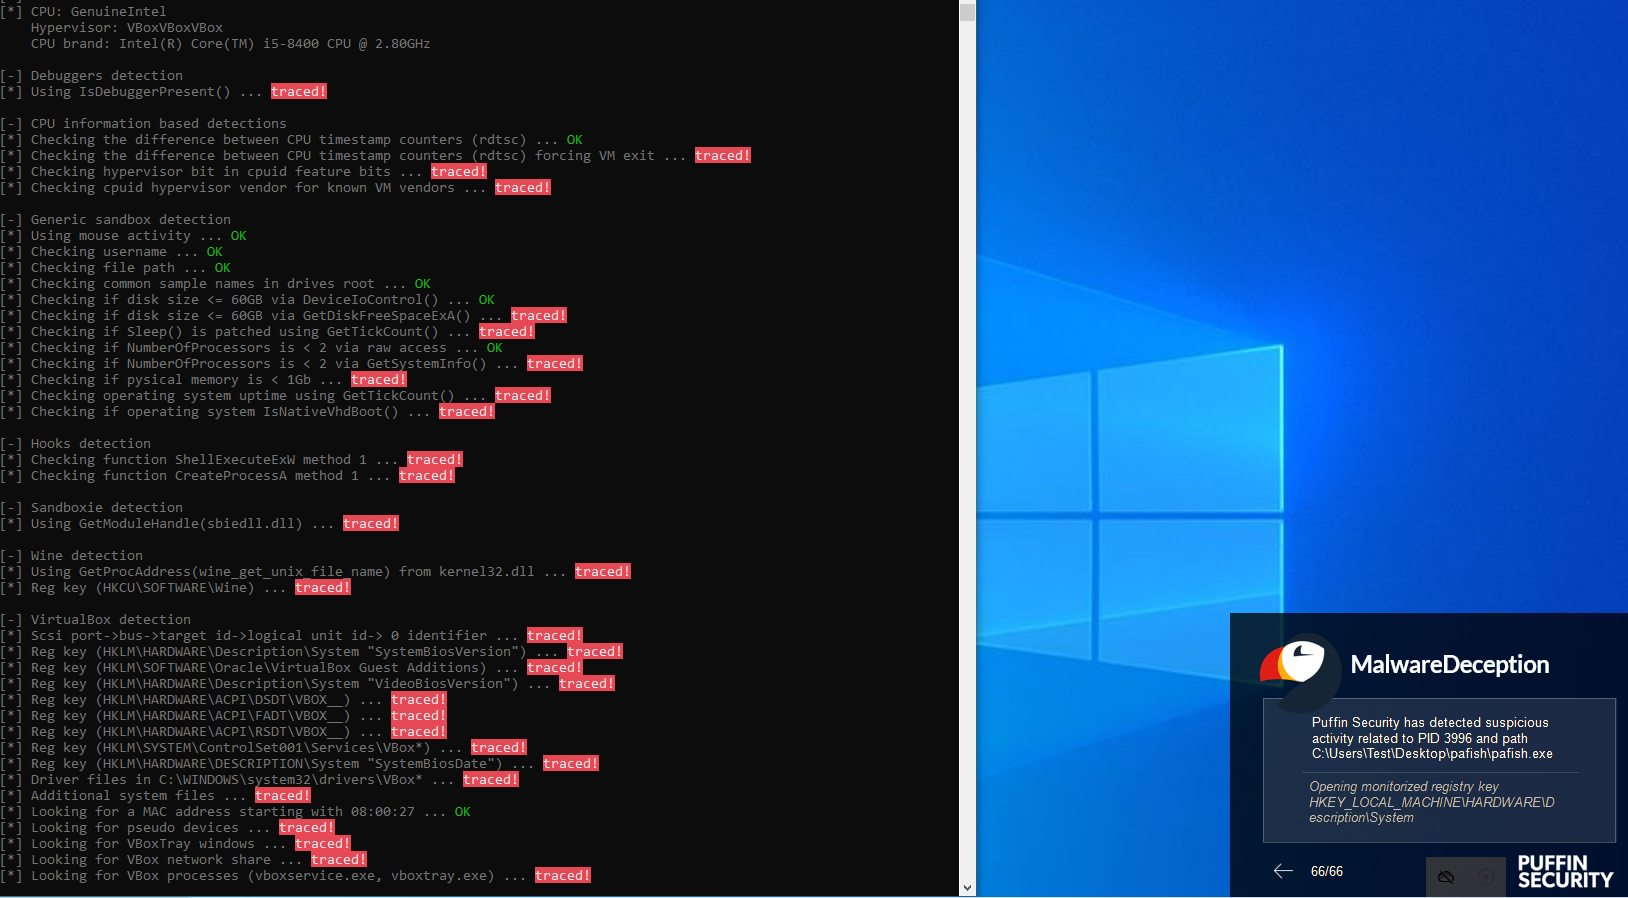Click the 'HARDWARE\ACPI\RSDT\VBOX__' reg key line

224,732
